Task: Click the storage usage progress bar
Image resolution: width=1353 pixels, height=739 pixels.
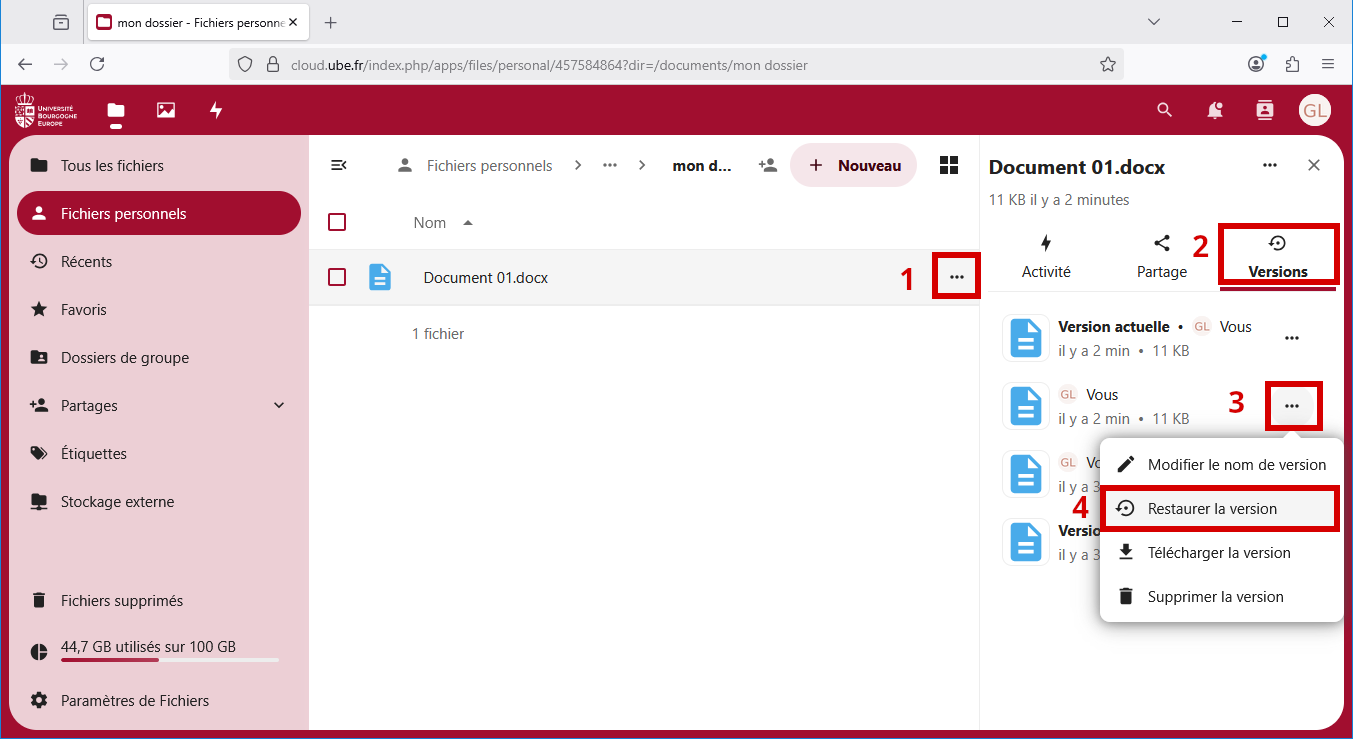Action: (x=169, y=660)
